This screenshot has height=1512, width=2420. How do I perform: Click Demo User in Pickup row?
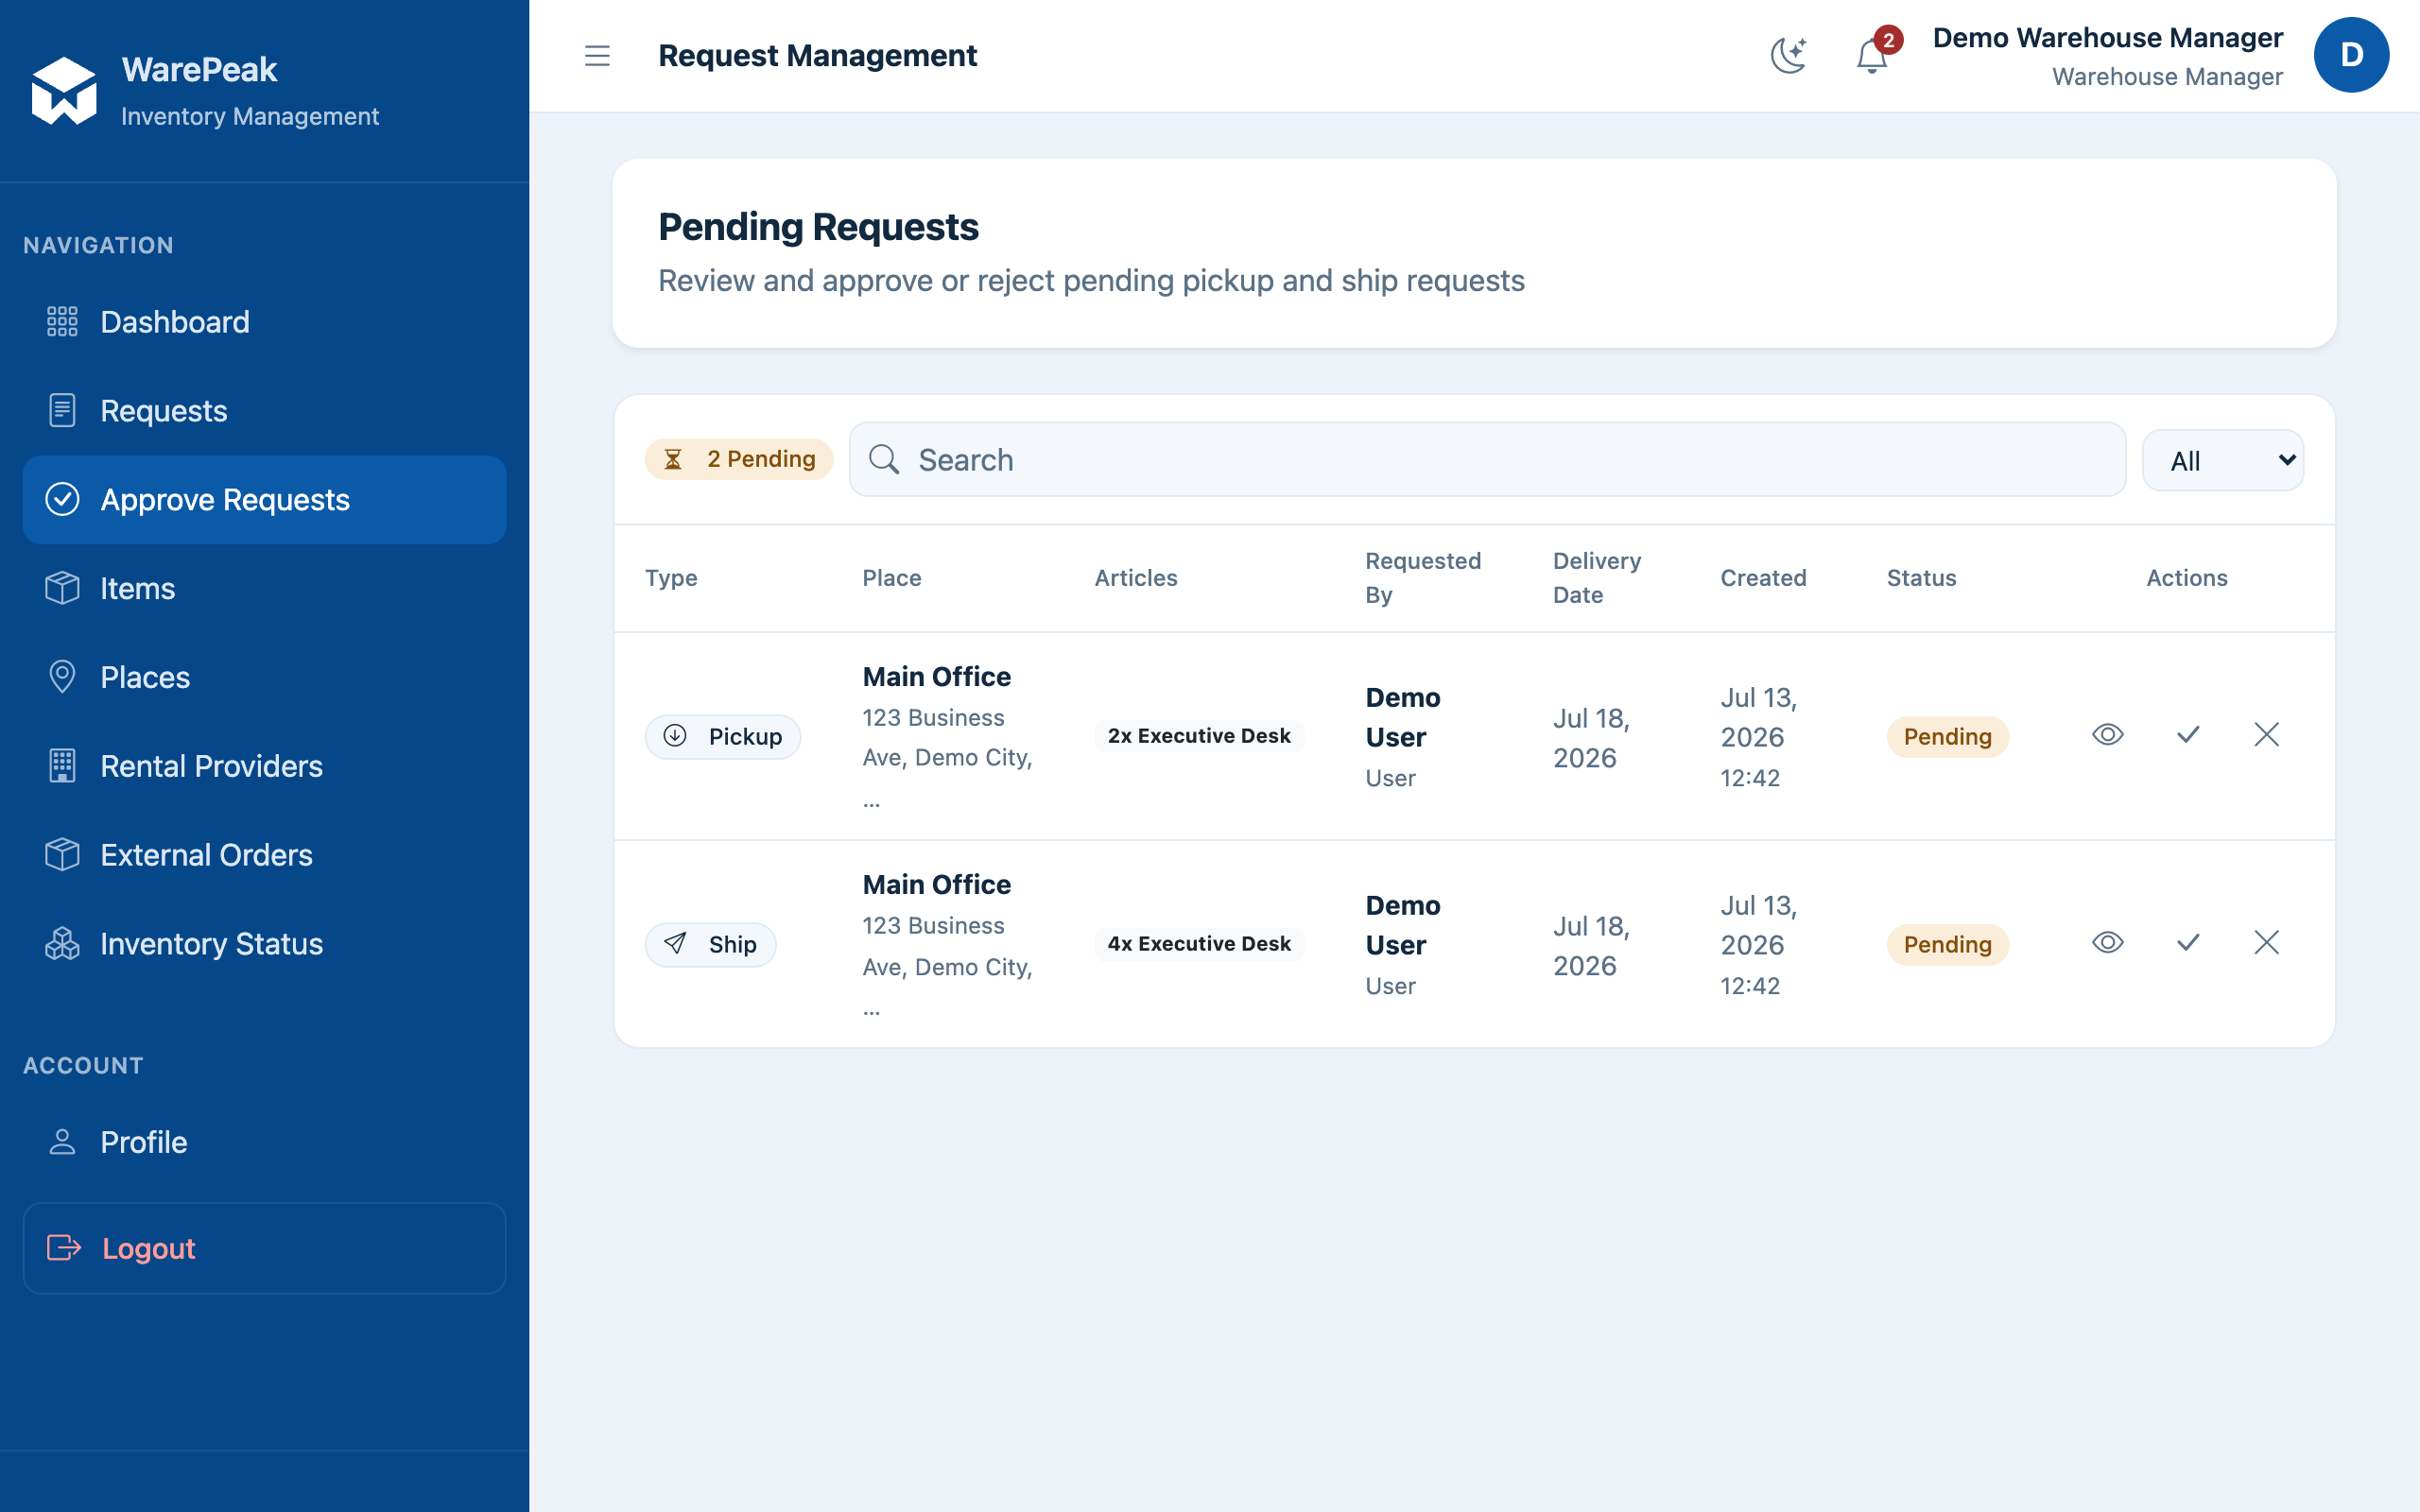tap(1403, 717)
